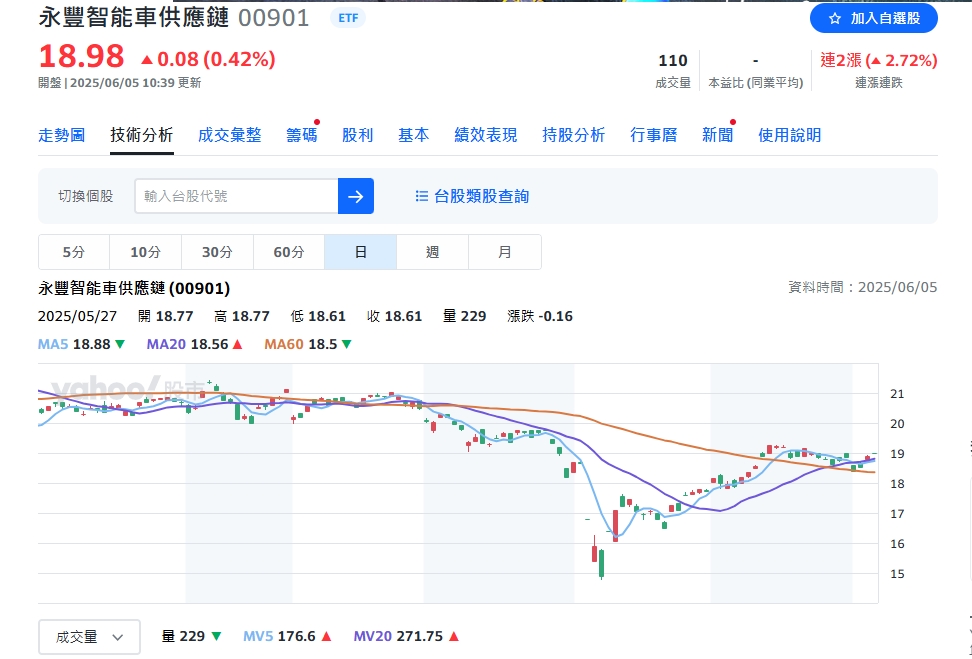Open the 新聞 tab
This screenshot has height=659, width=972.
click(x=717, y=135)
